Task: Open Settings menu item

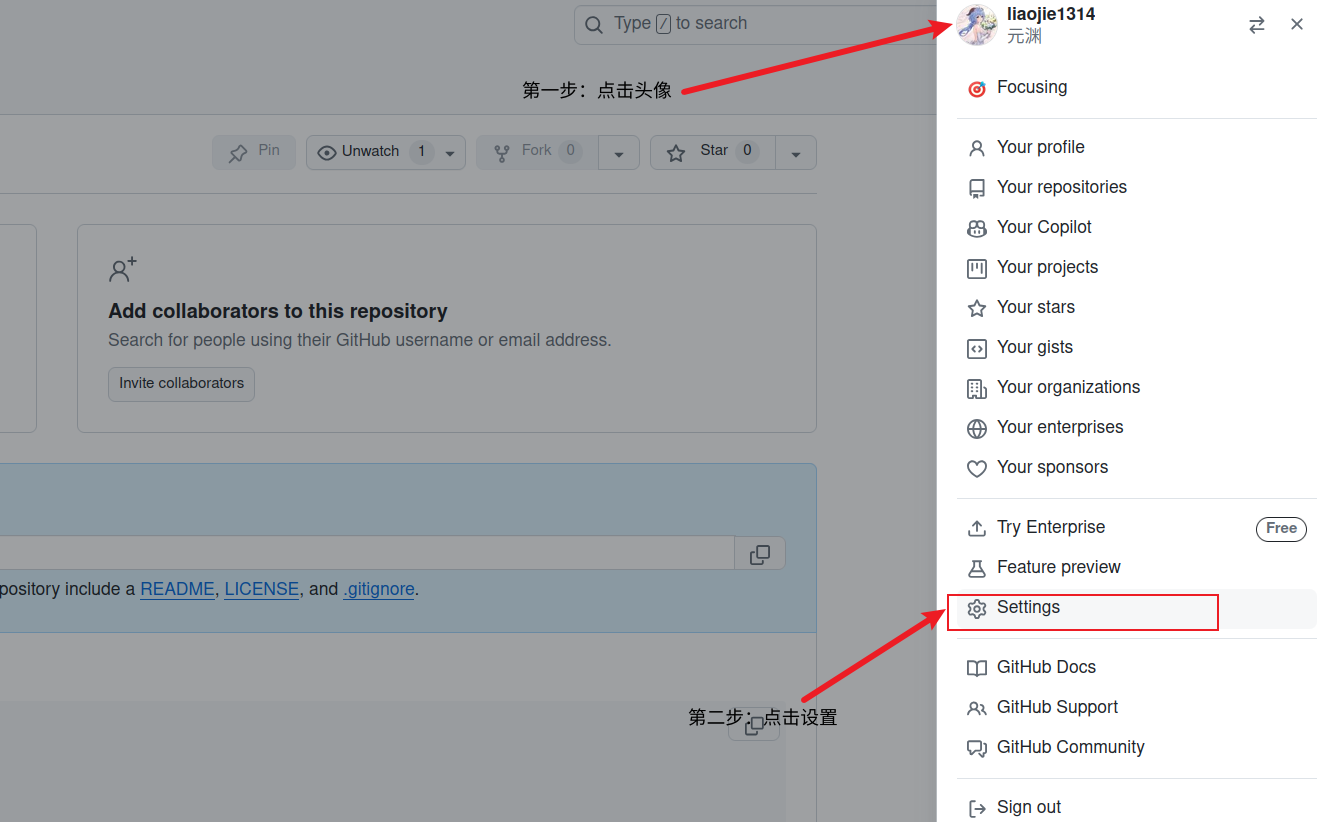Action: coord(1137,608)
